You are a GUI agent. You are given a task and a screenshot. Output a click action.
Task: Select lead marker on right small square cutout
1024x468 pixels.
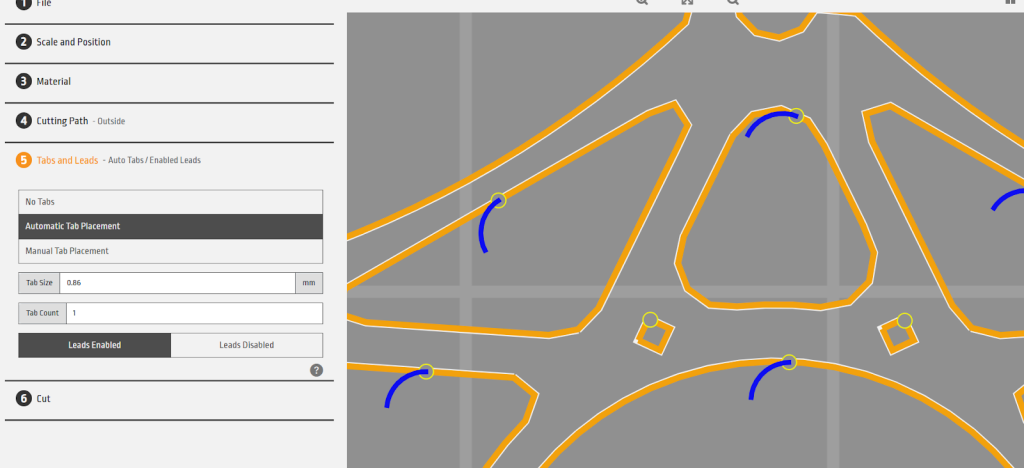coord(904,320)
